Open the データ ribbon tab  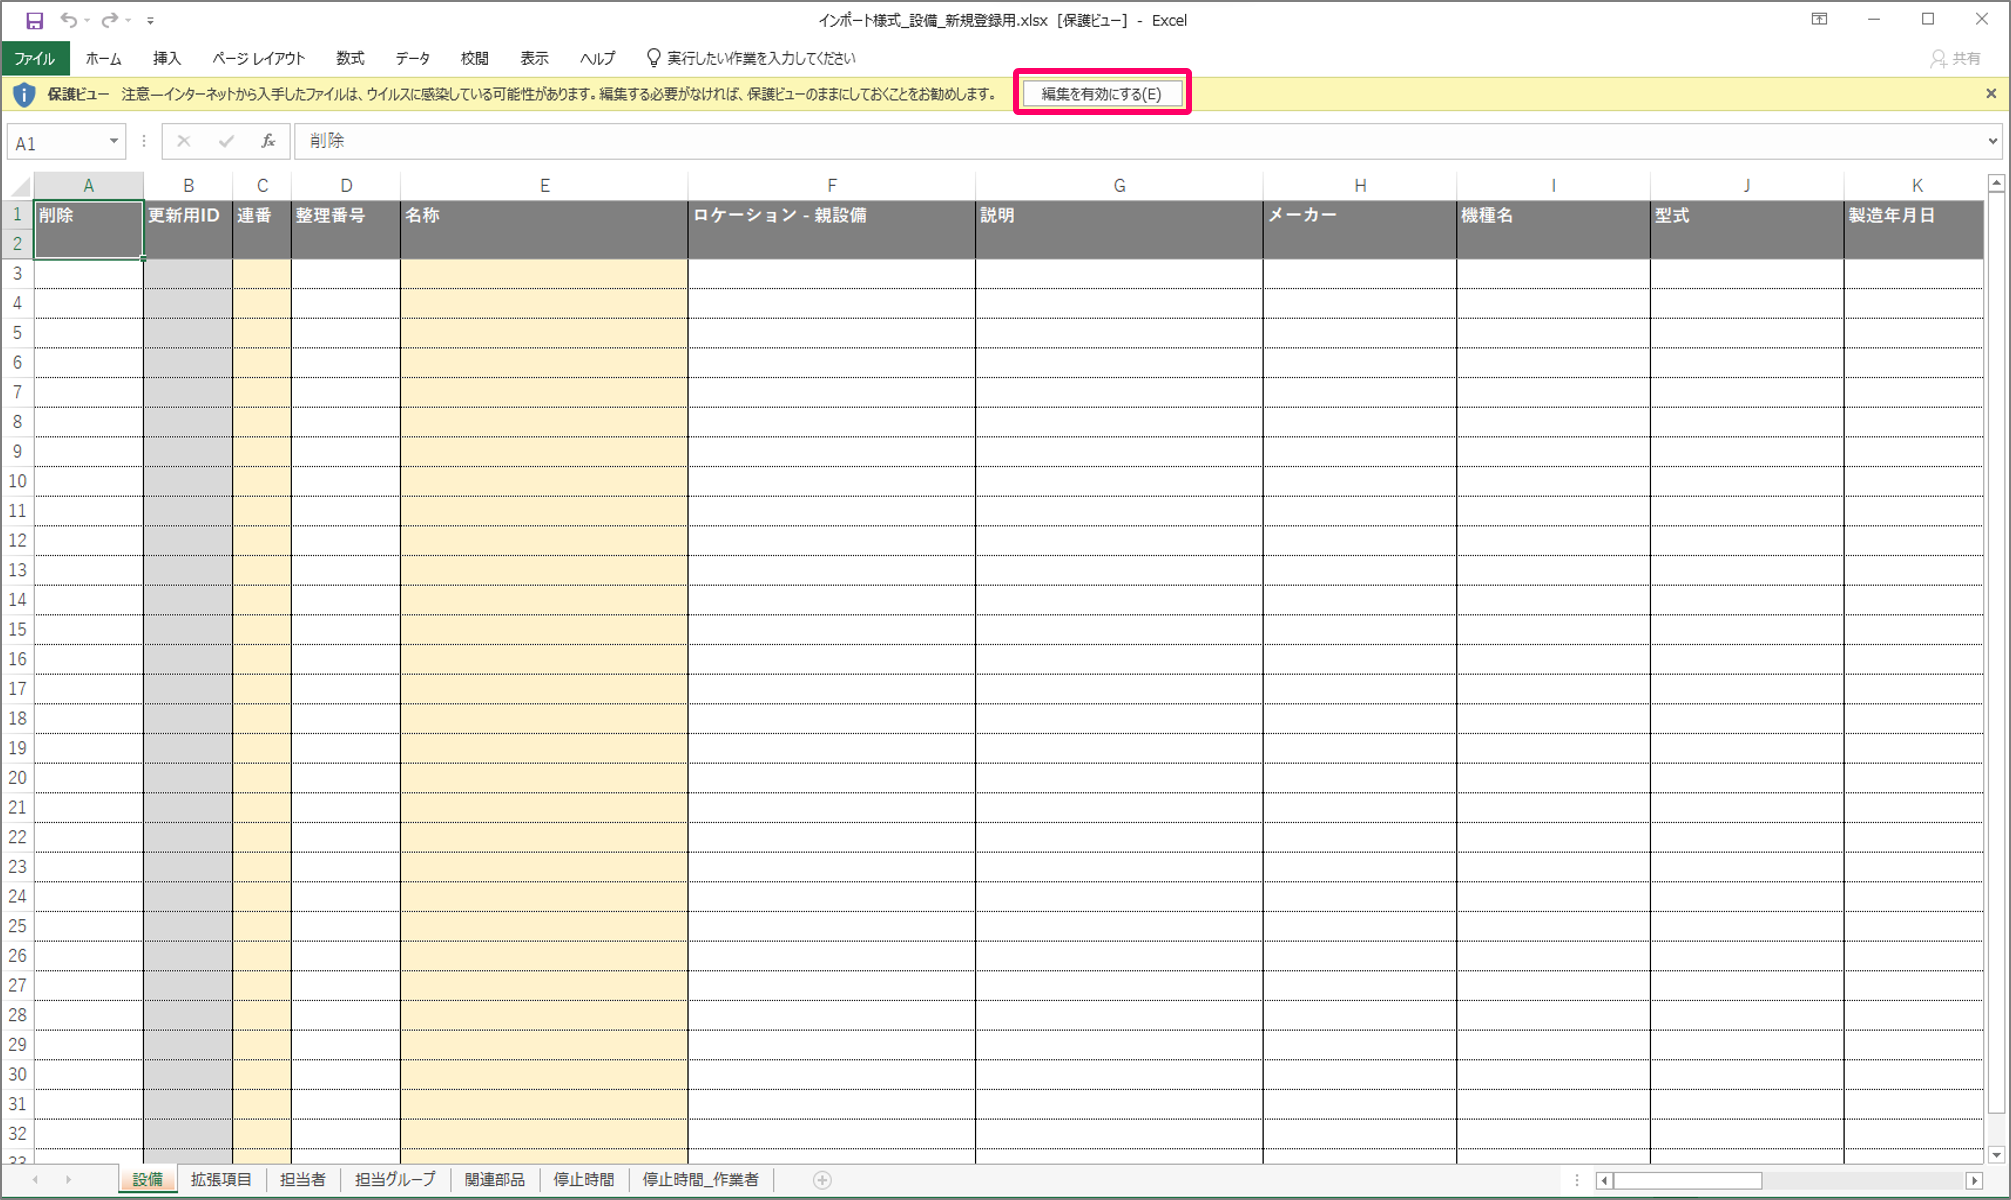[x=412, y=58]
